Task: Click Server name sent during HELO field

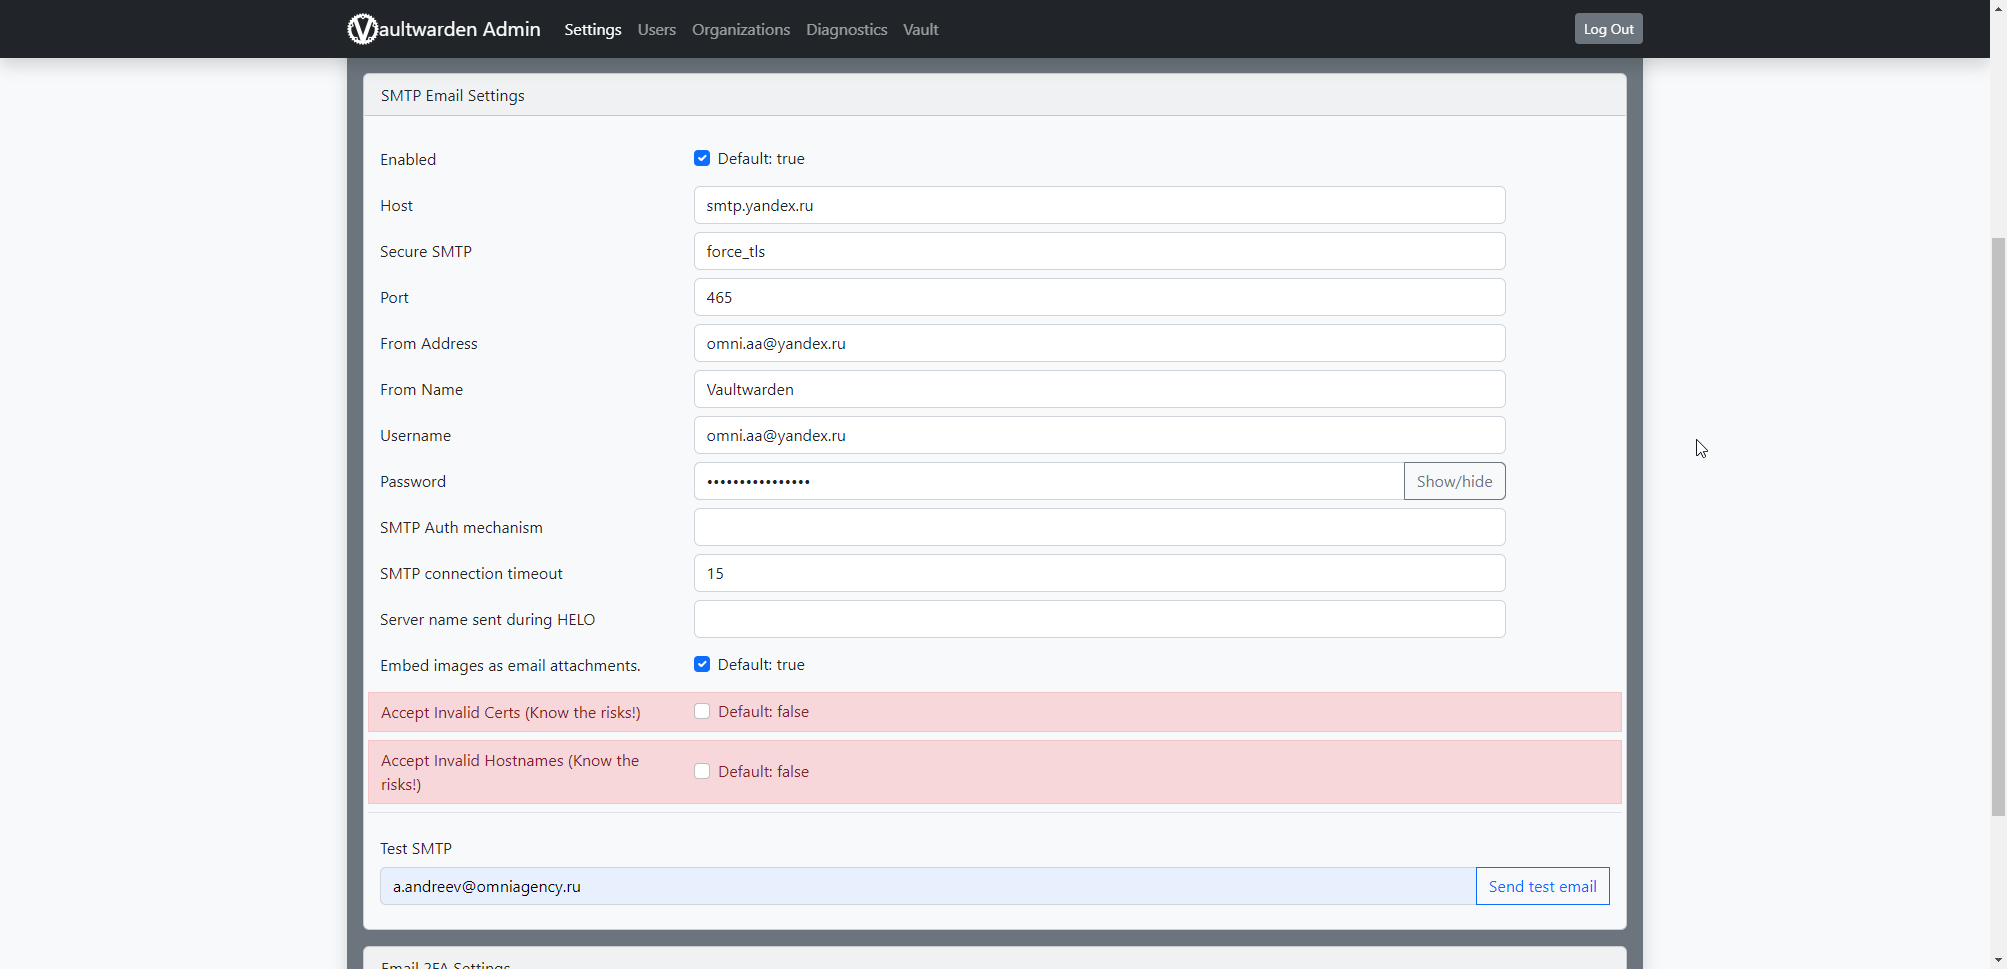Action: [1099, 619]
